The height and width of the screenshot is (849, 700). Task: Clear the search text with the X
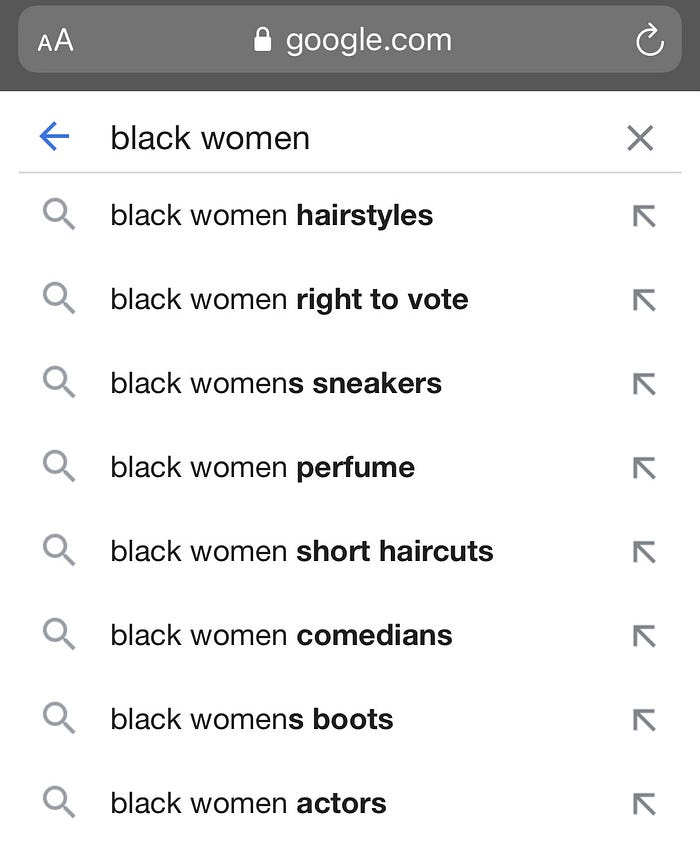640,138
